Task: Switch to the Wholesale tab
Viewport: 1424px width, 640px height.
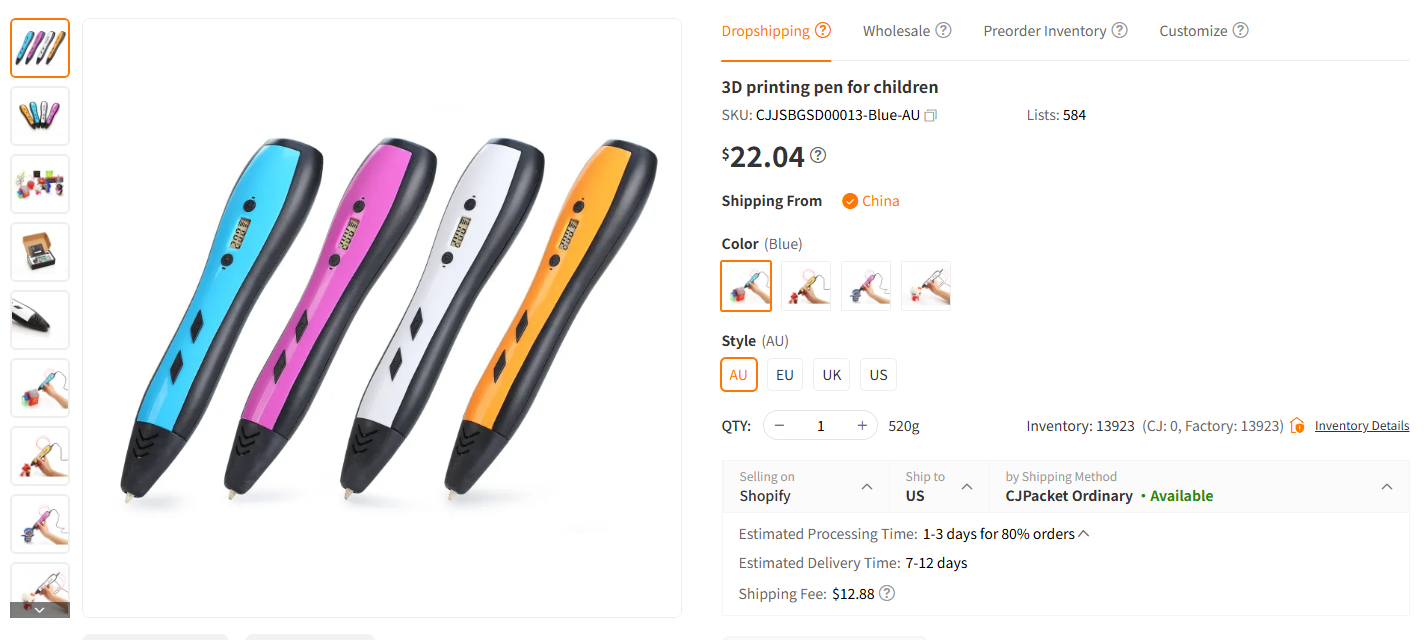Action: 897,30
